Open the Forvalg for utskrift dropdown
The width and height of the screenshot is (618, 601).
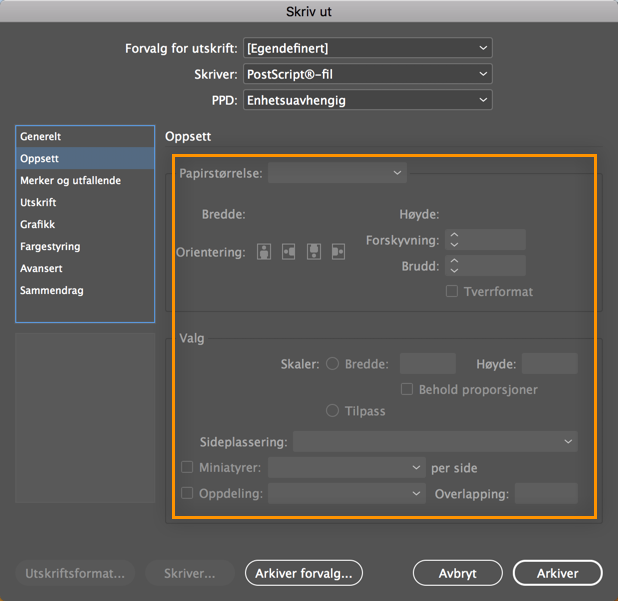pyautogui.click(x=367, y=48)
